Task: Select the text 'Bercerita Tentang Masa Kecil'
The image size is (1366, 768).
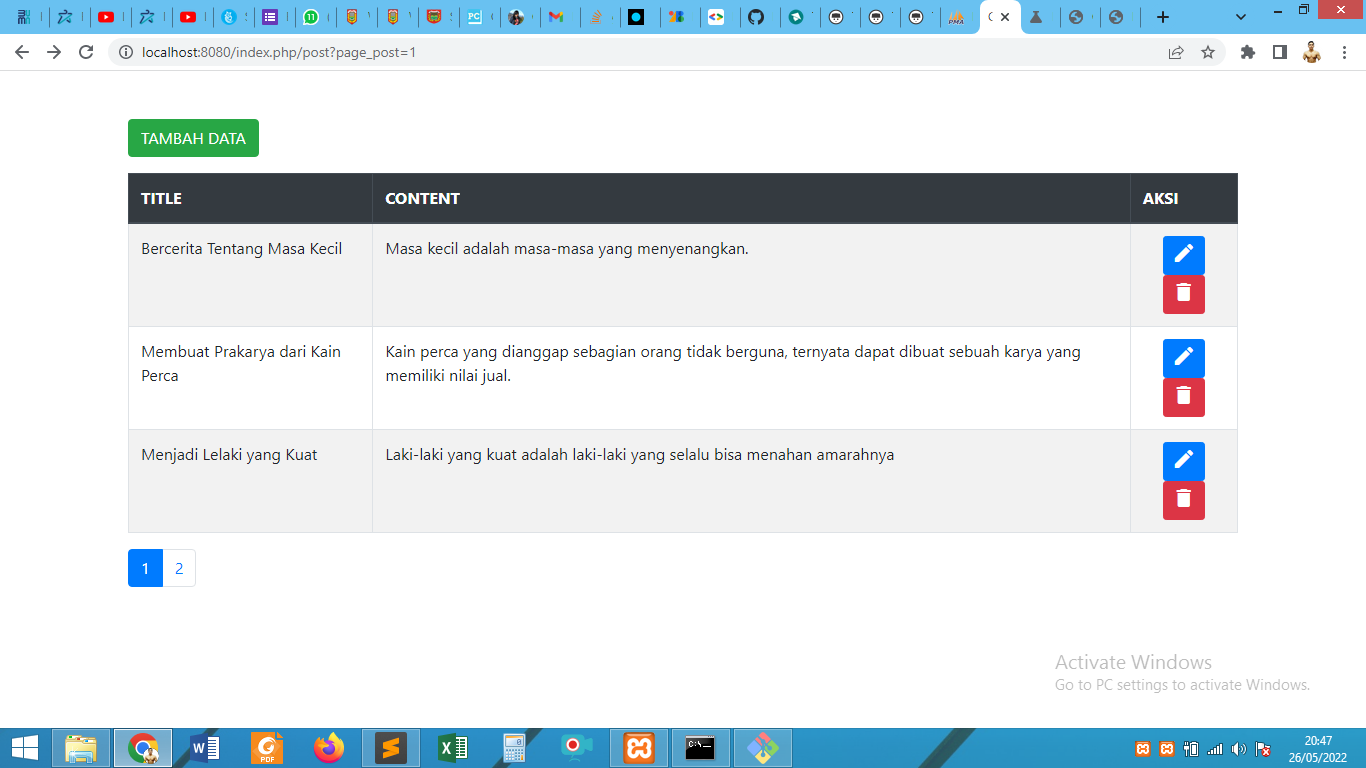Action: (241, 248)
